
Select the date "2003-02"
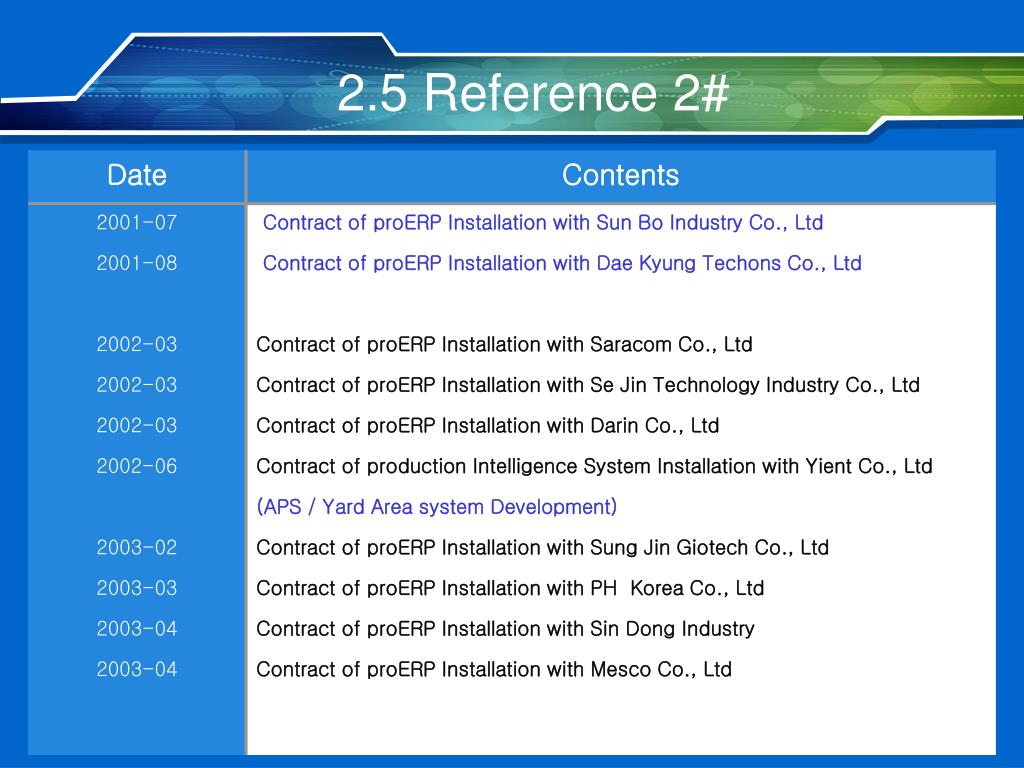click(136, 547)
